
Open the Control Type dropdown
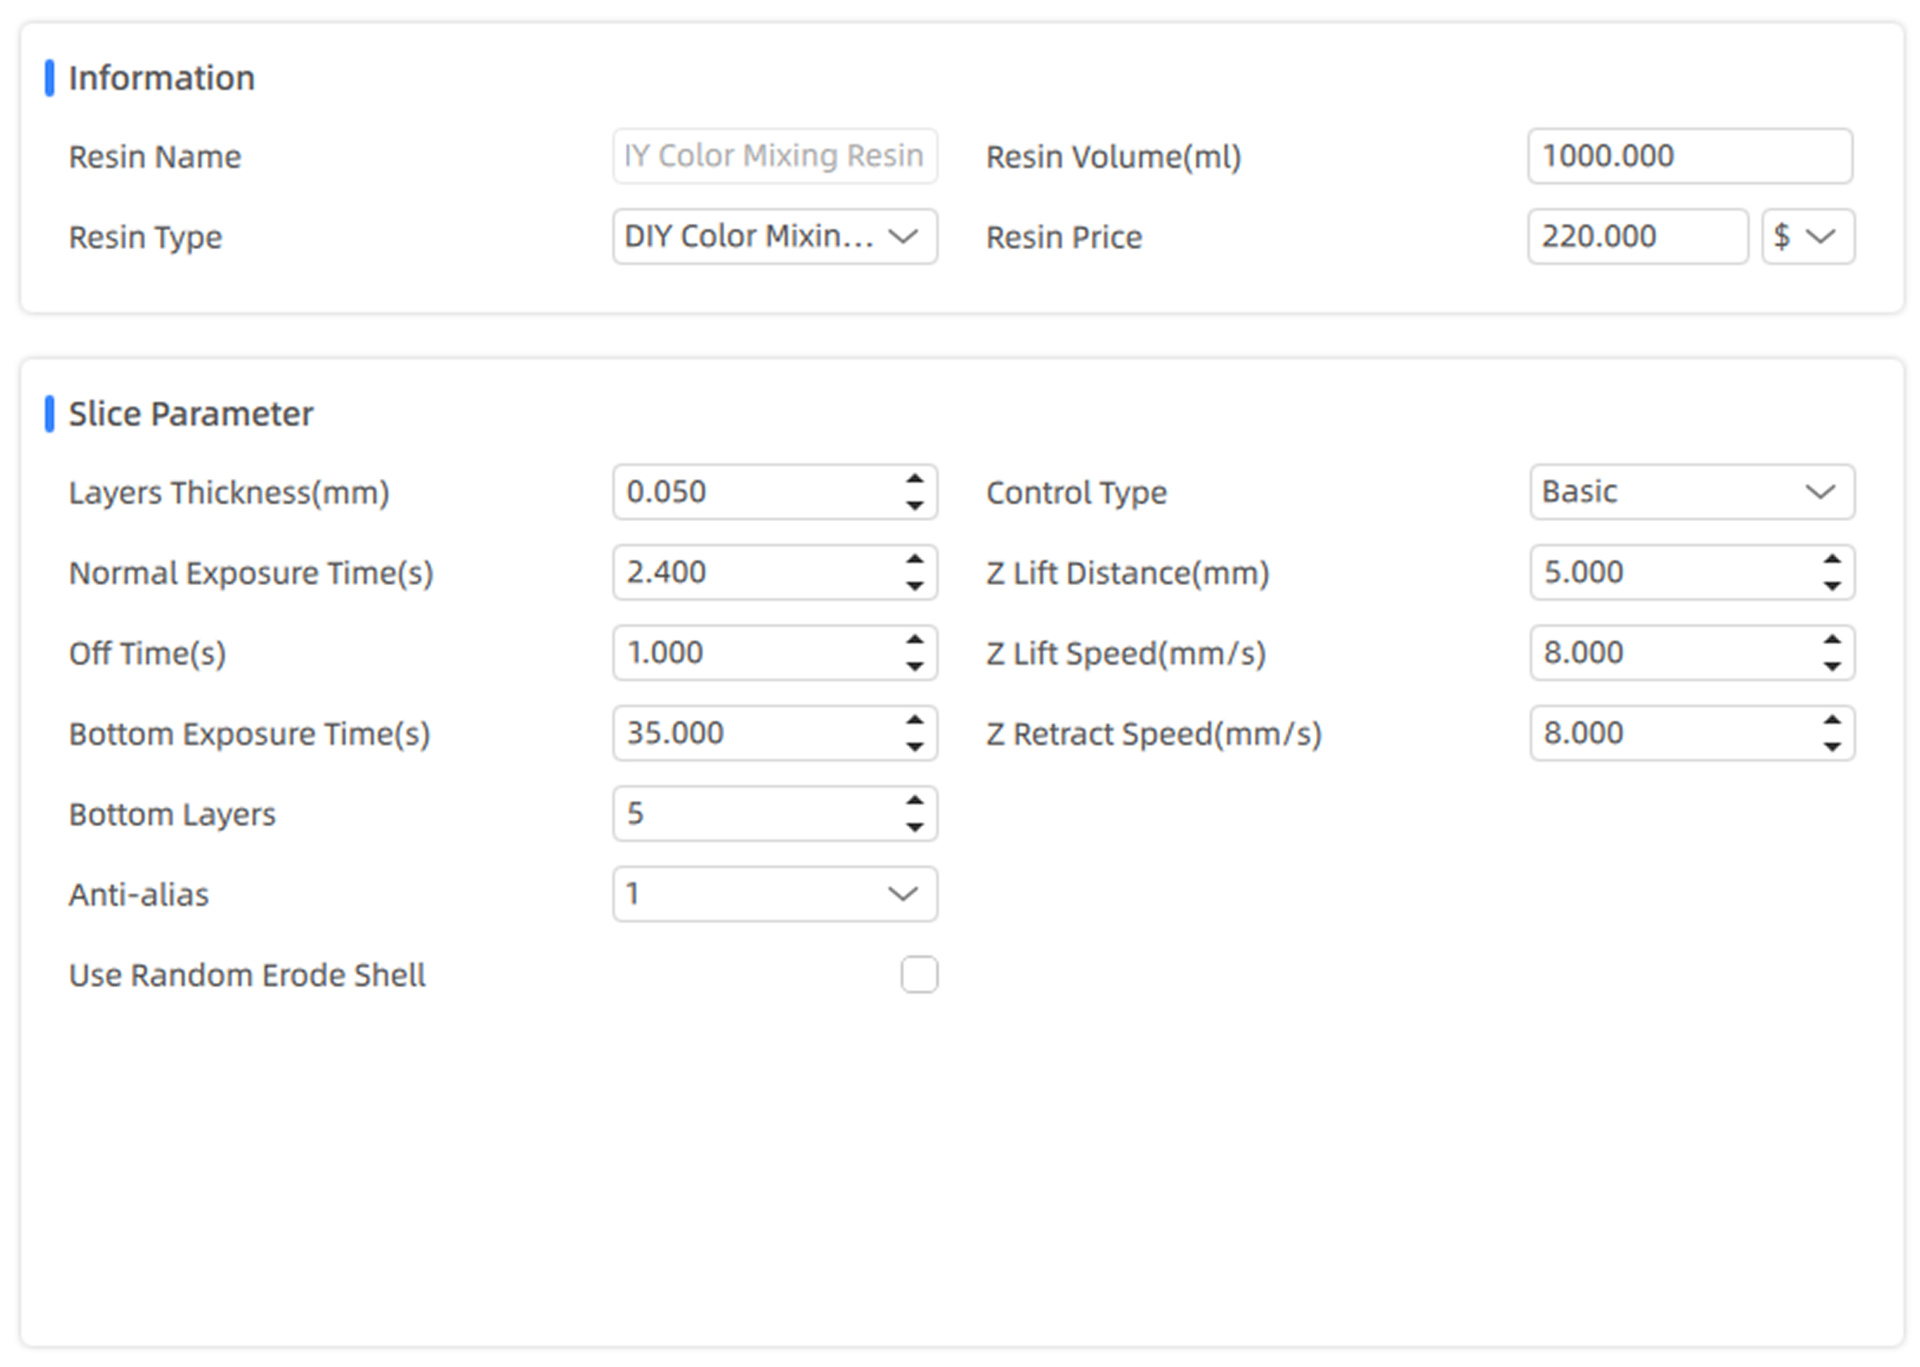1691,492
